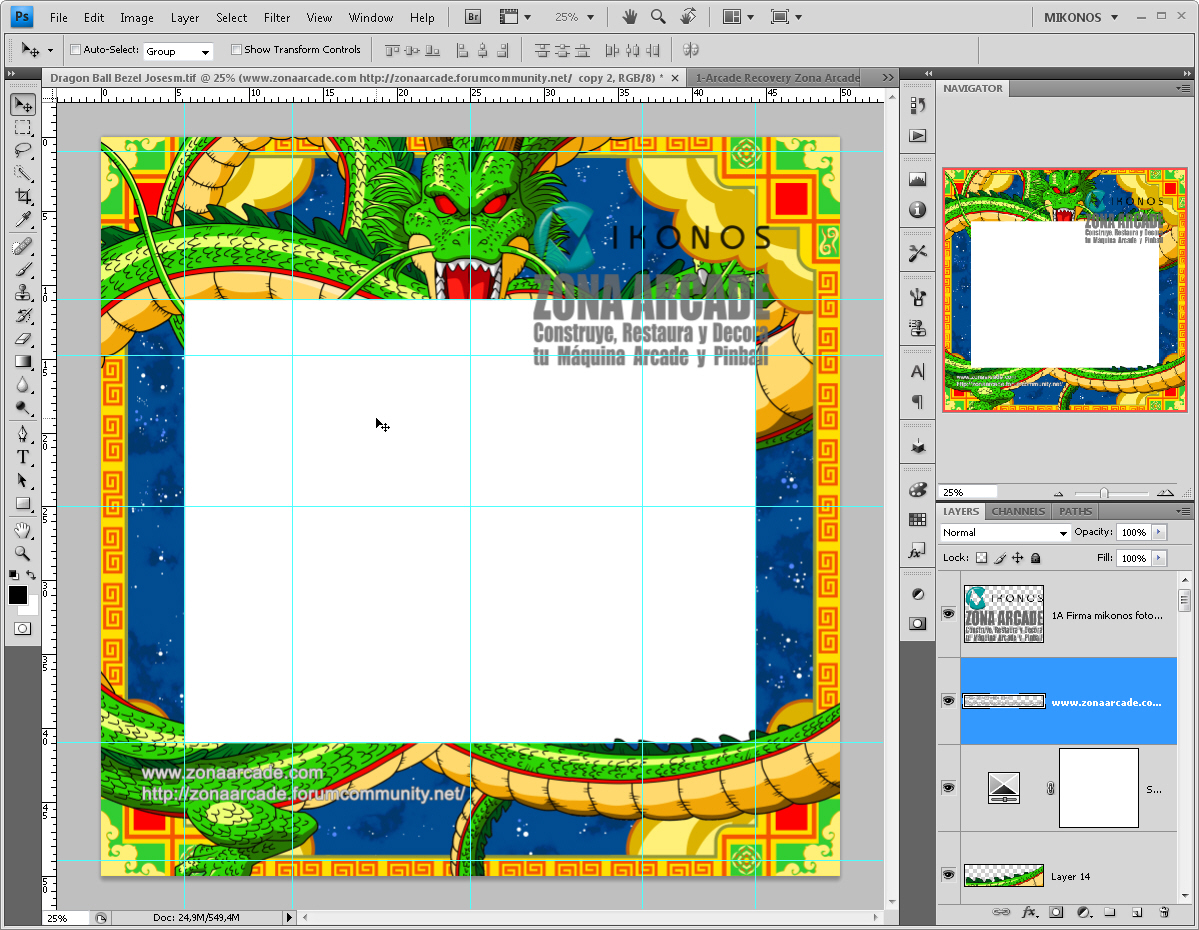This screenshot has height=930, width=1199.
Task: Swap foreground and background colors
Action: tap(31, 574)
